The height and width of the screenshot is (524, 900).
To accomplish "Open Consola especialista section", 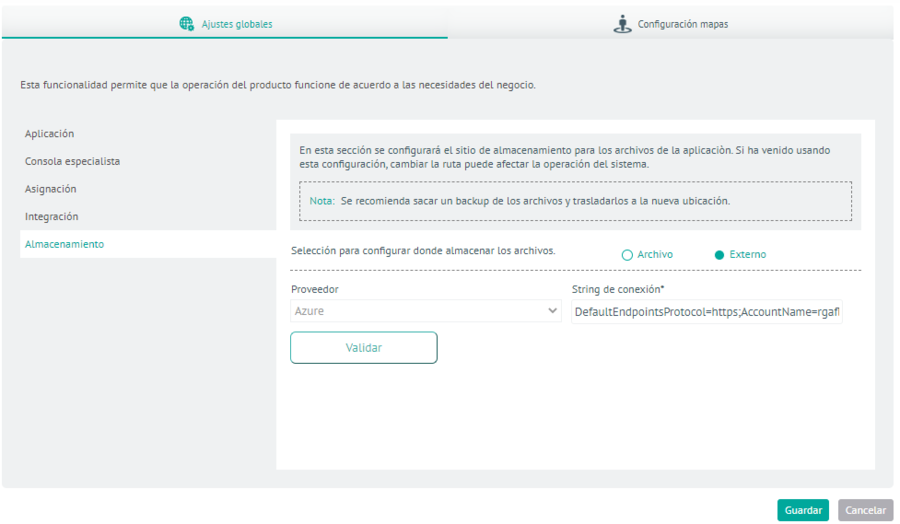I will pos(72,161).
